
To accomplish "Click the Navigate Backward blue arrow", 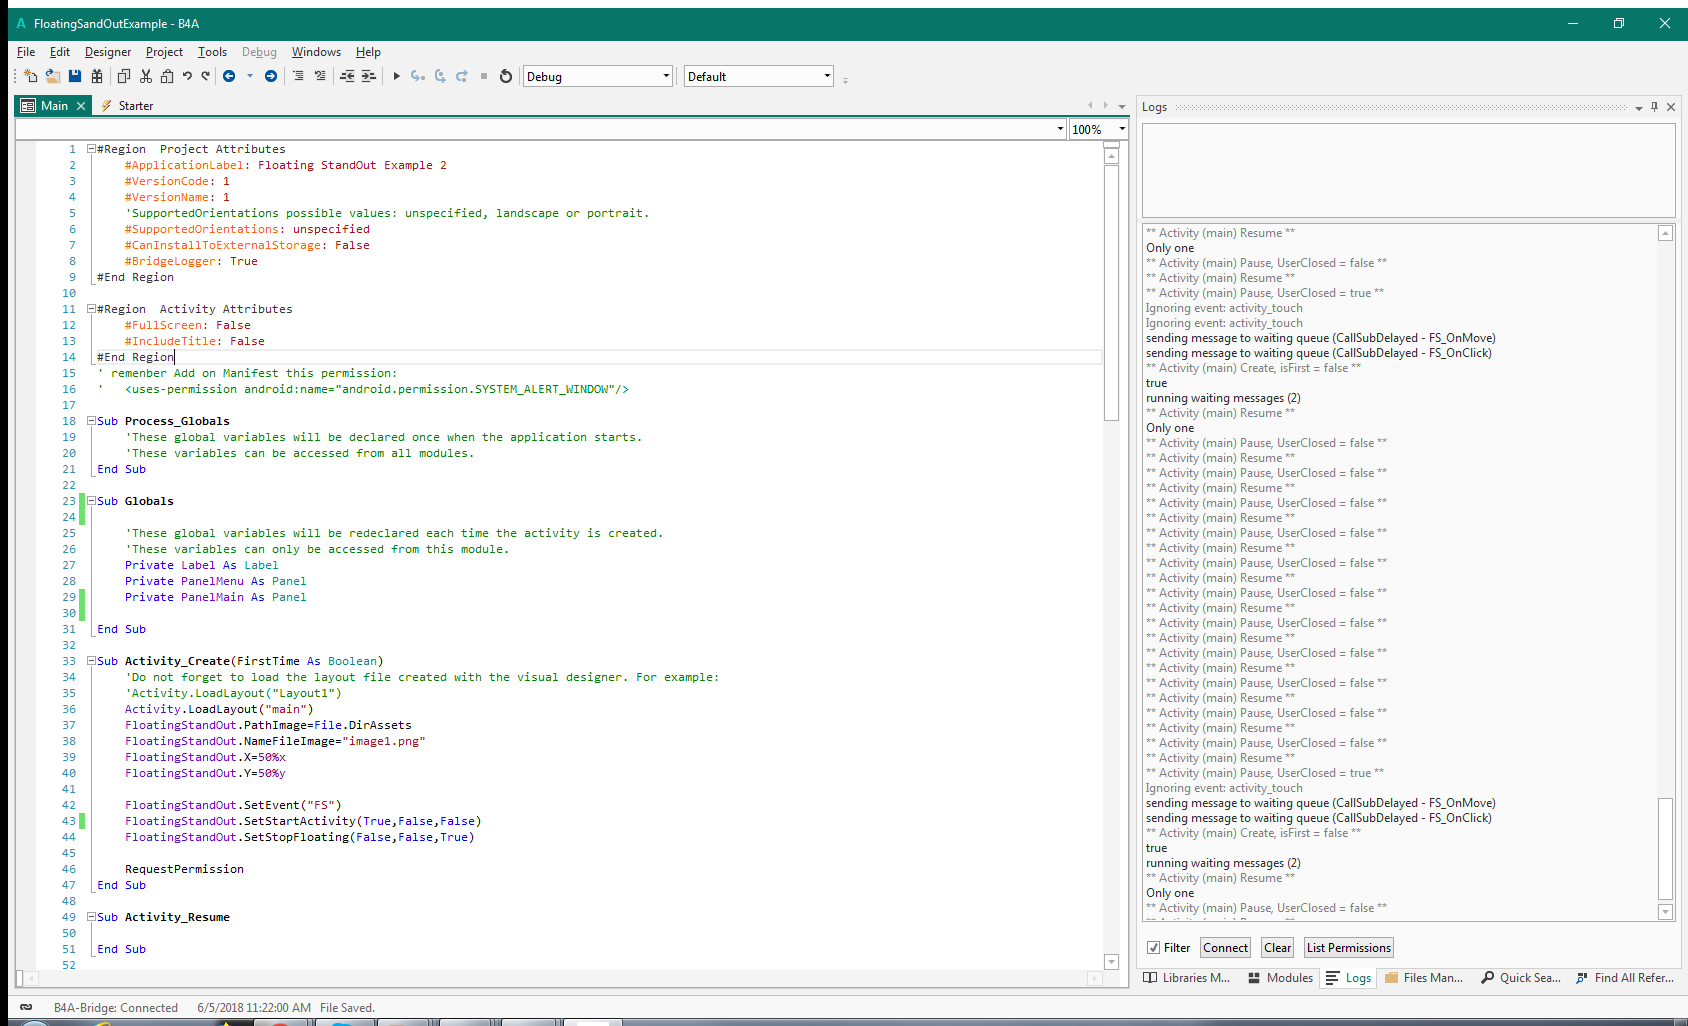I will pyautogui.click(x=229, y=76).
